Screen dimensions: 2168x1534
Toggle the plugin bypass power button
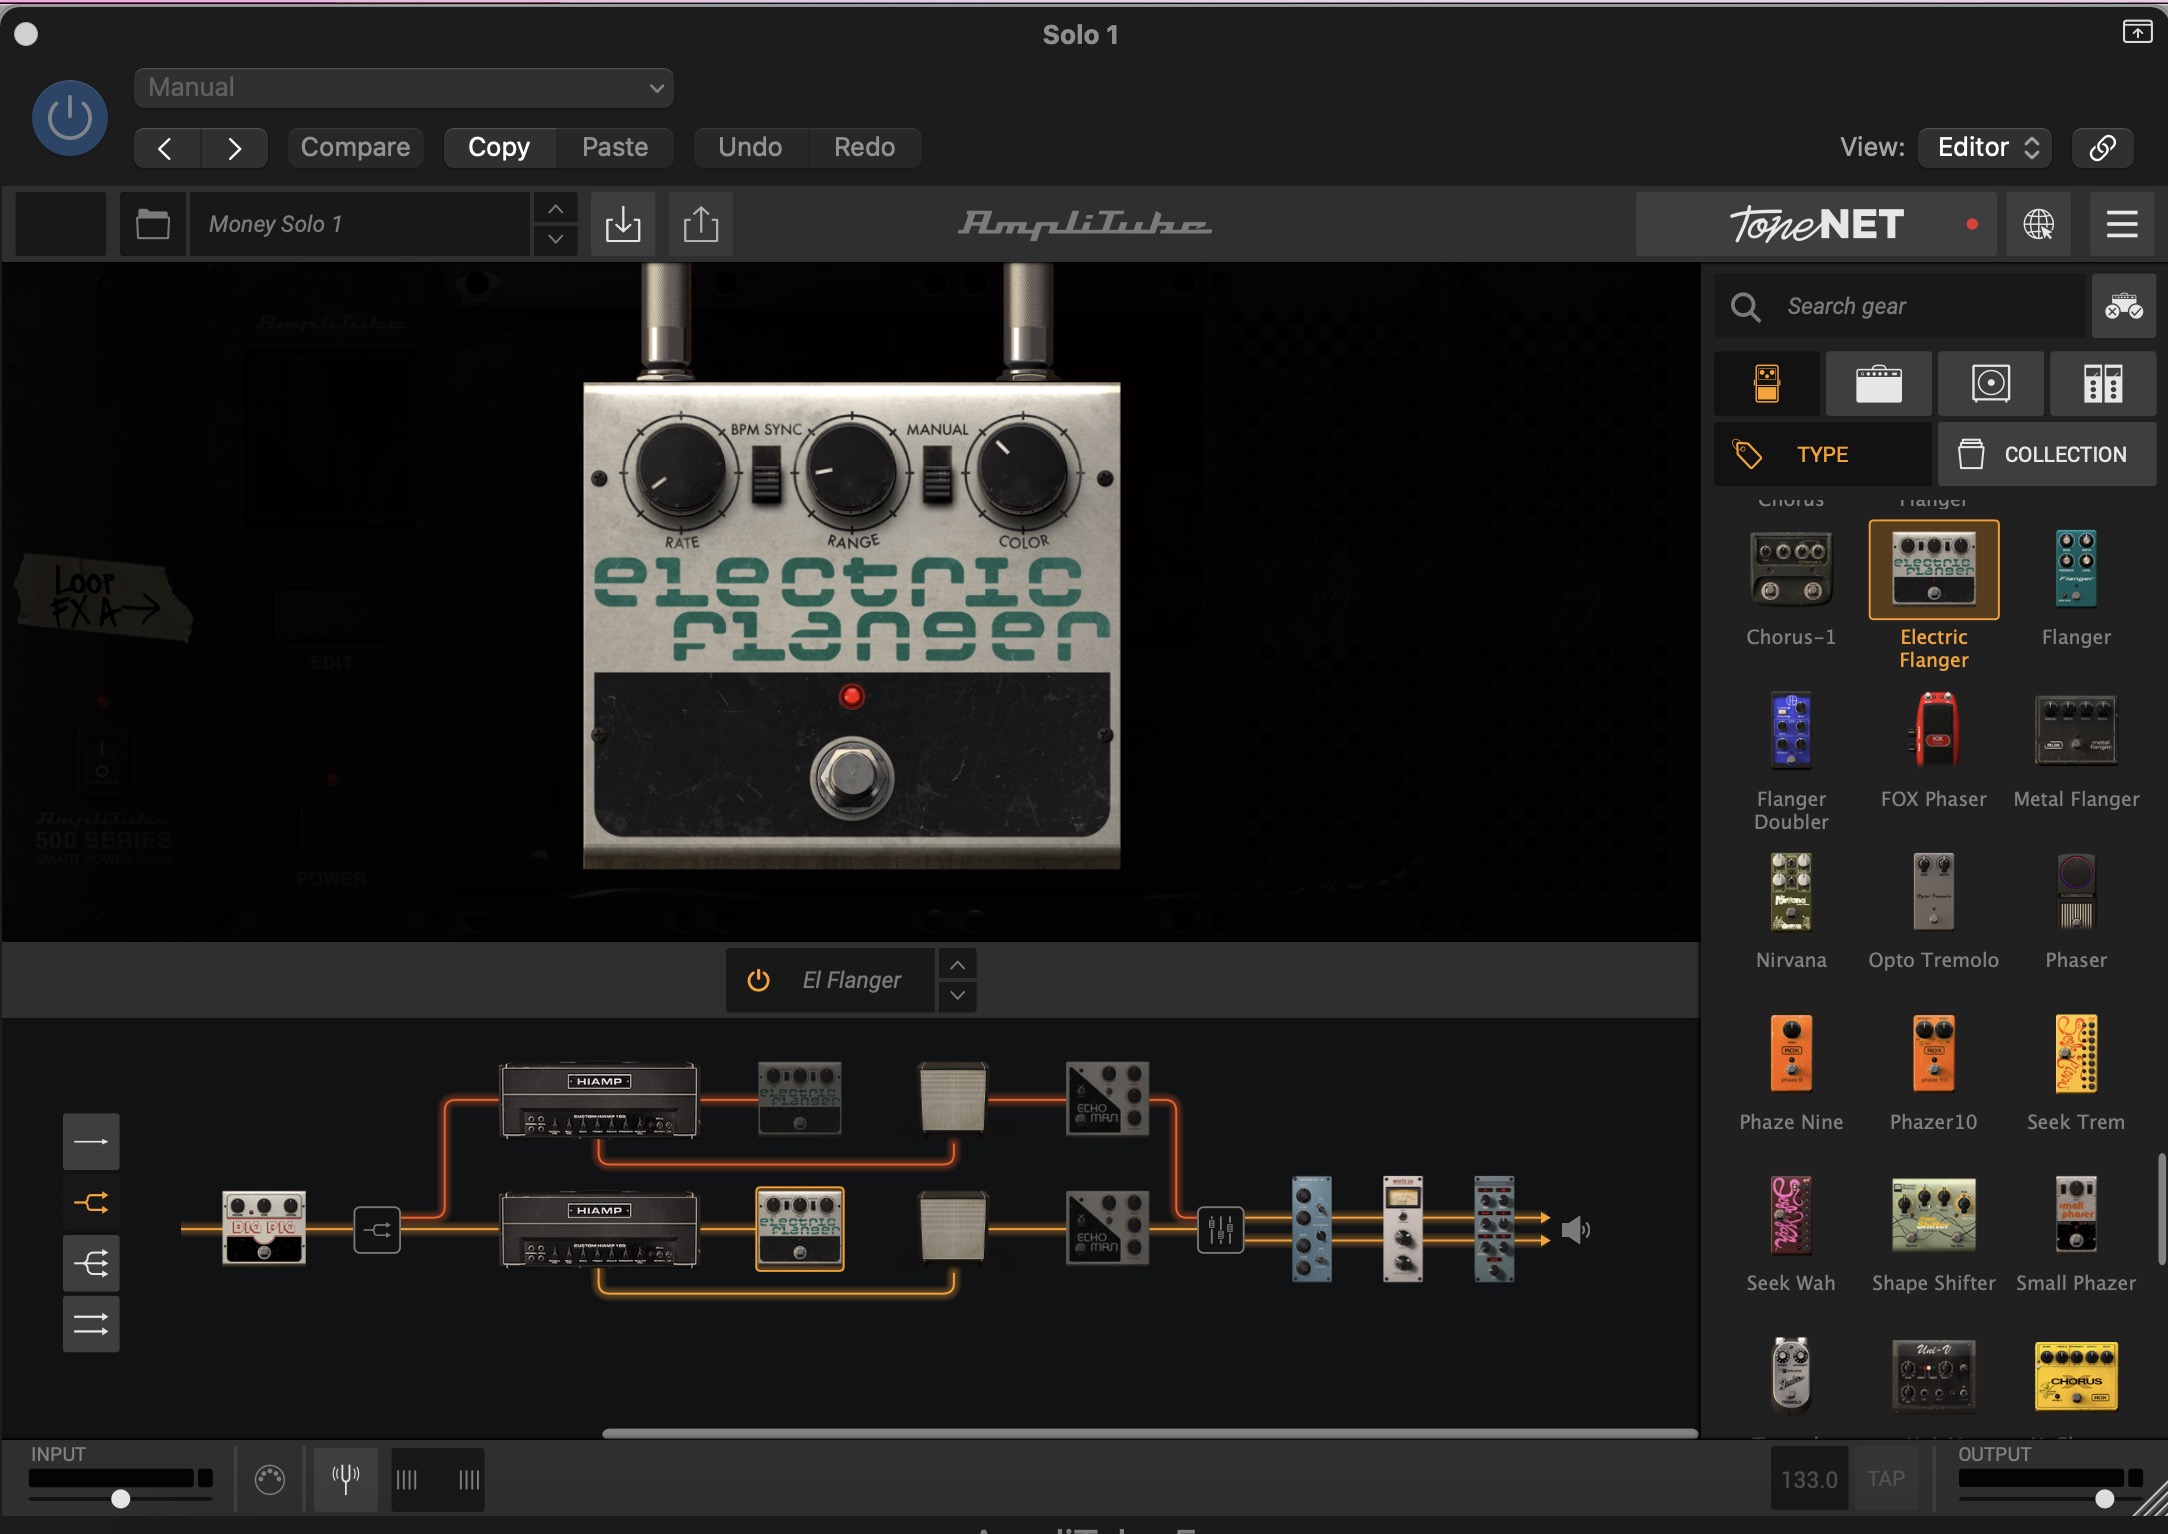(x=70, y=118)
